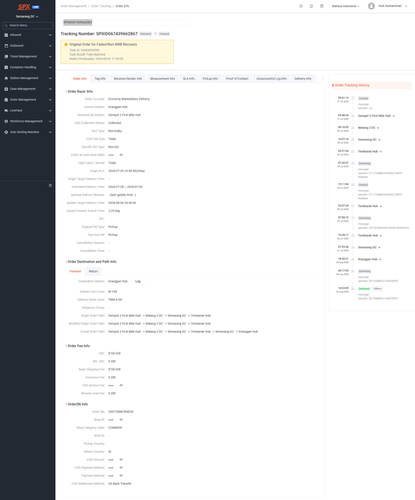Click the final Delivered event timeline icon
This screenshot has width=415, height=500.
point(353,289)
